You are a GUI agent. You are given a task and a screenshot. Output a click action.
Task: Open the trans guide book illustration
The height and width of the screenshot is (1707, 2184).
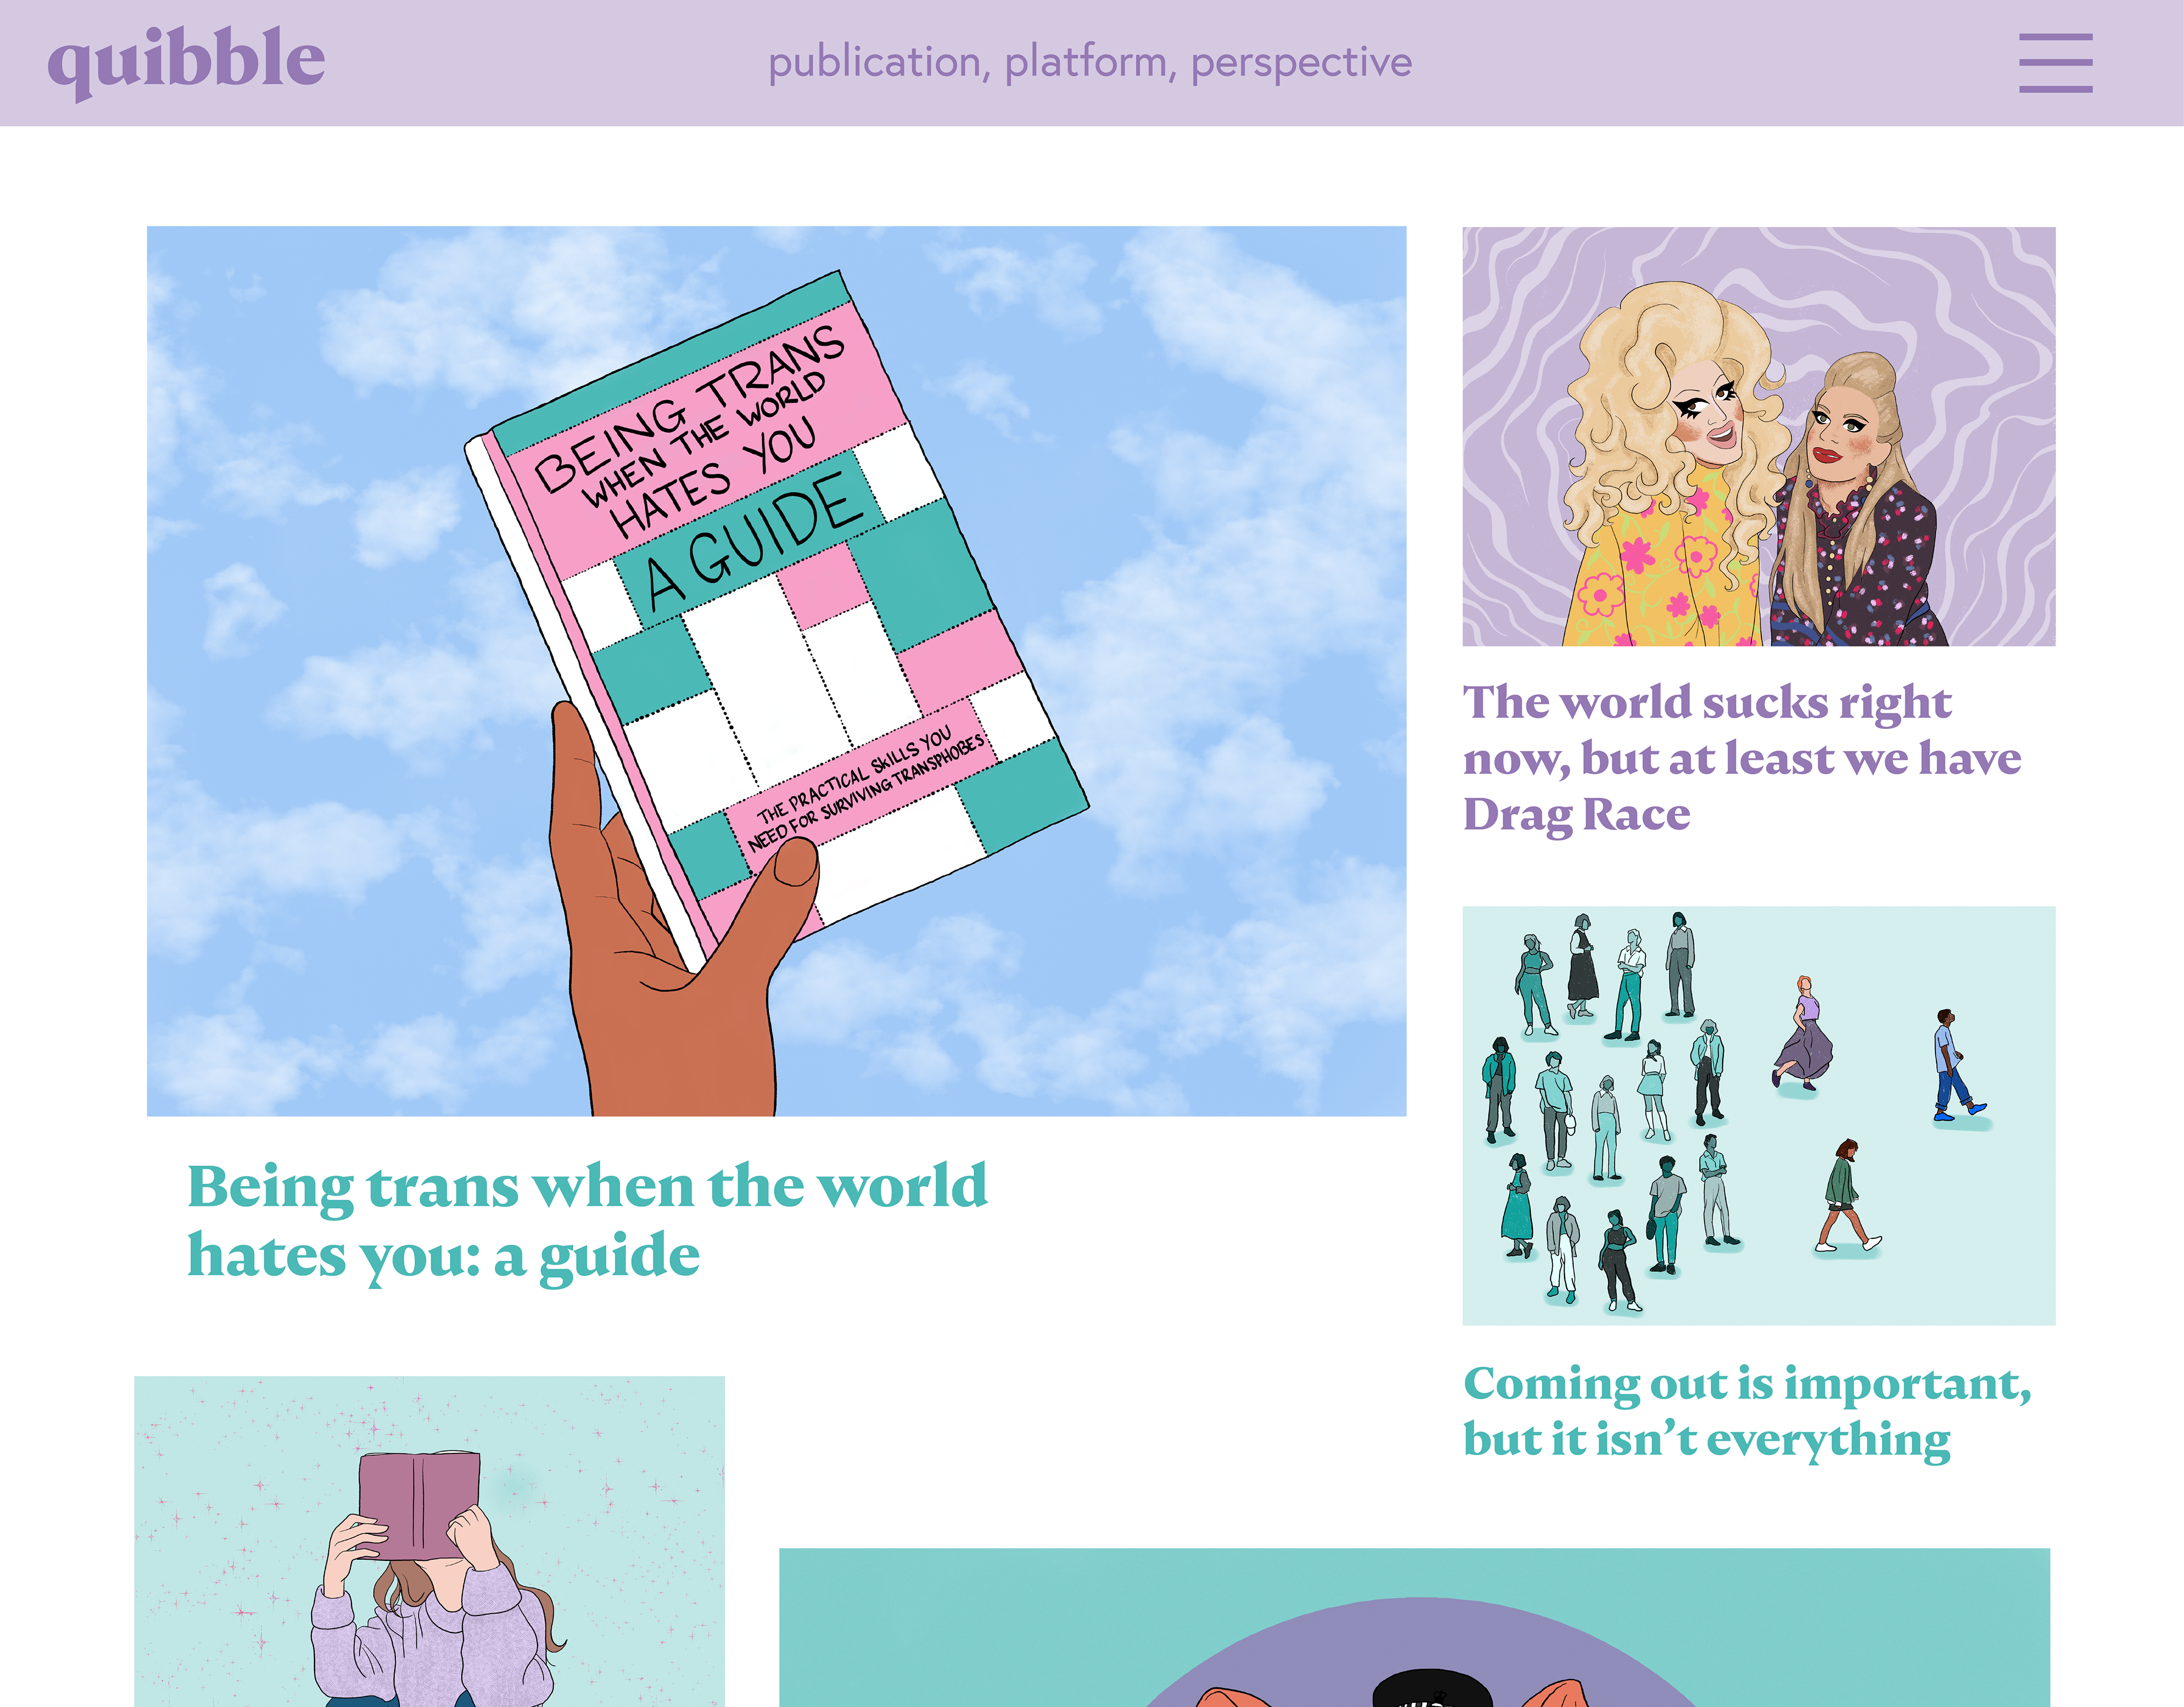(776, 671)
